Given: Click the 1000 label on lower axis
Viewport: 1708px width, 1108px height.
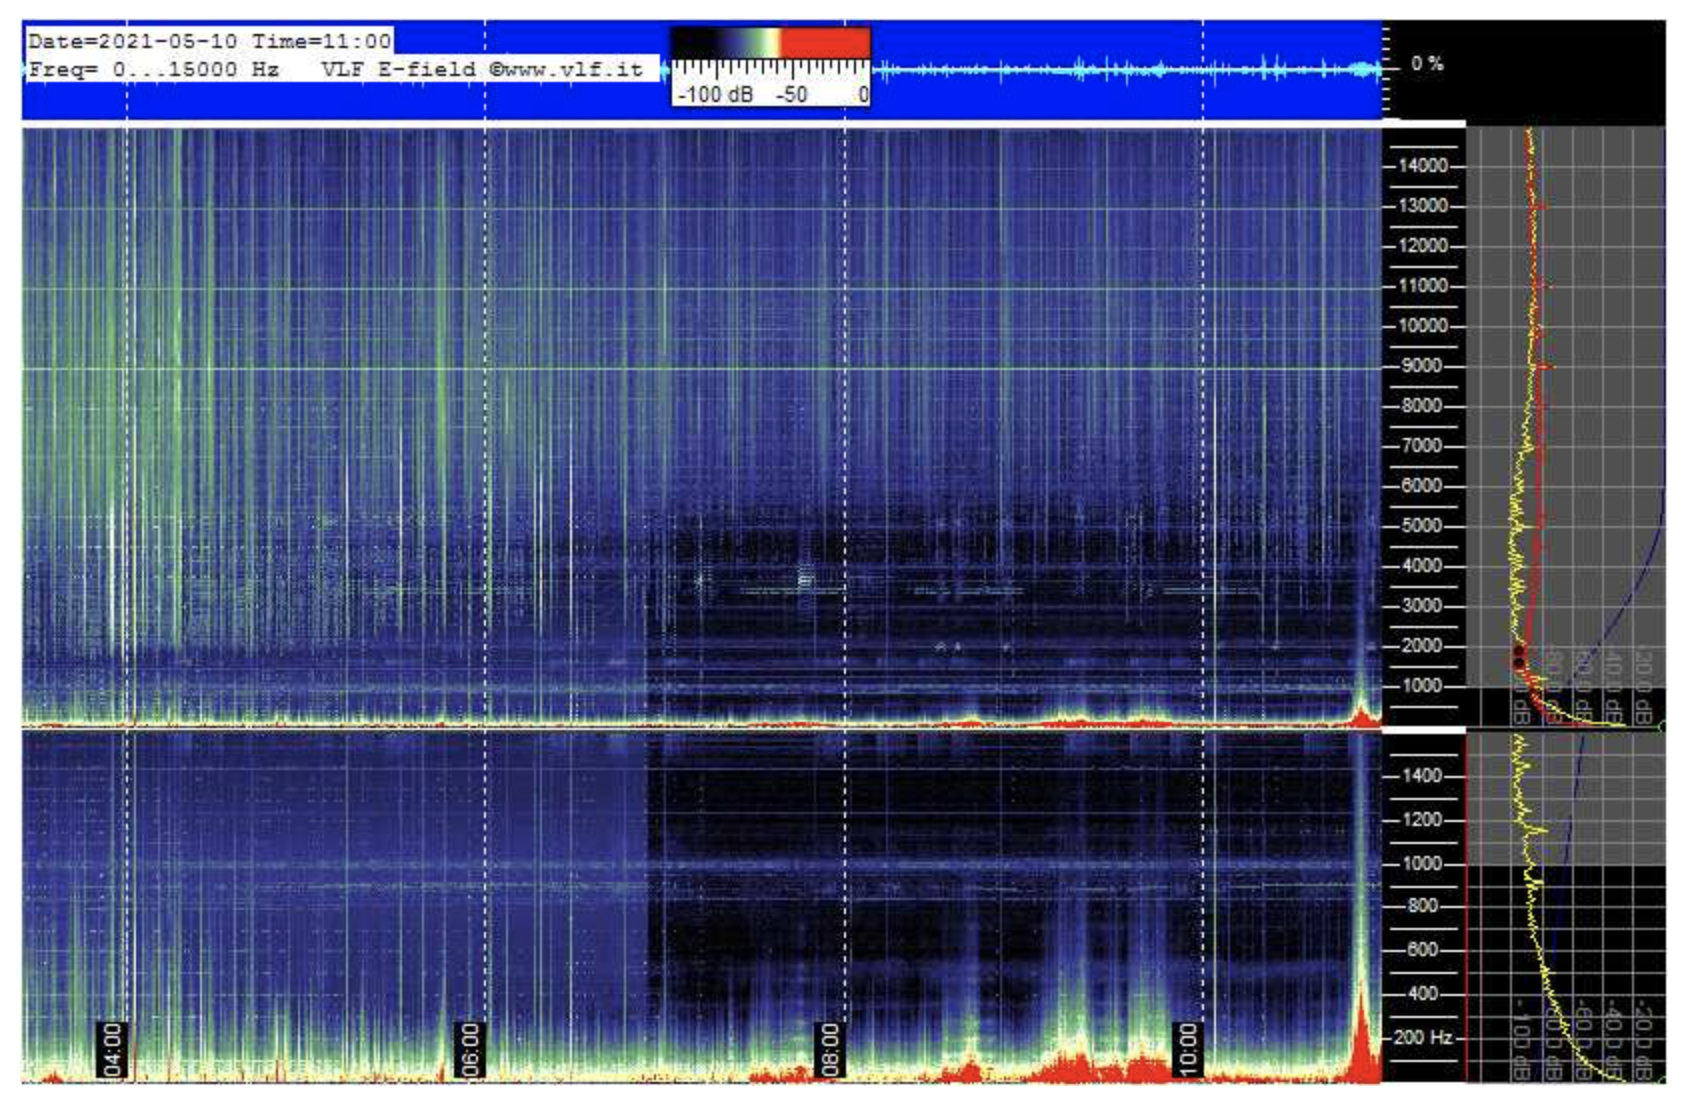Looking at the screenshot, I should pos(1422,864).
